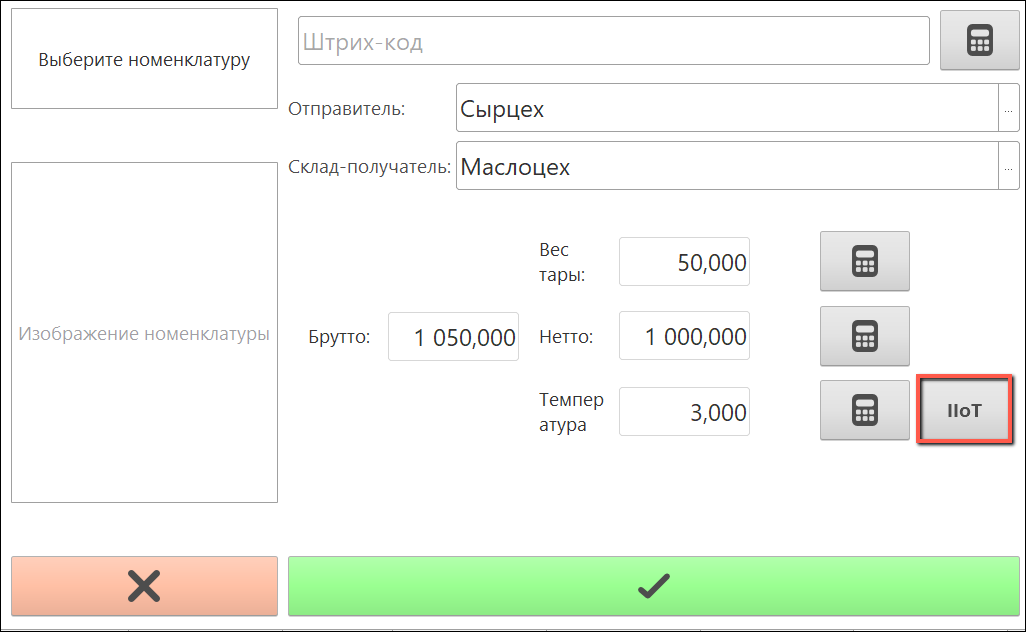Screen dimensions: 1026x632
Task: Click the Отправитель label text
Action: 346,109
